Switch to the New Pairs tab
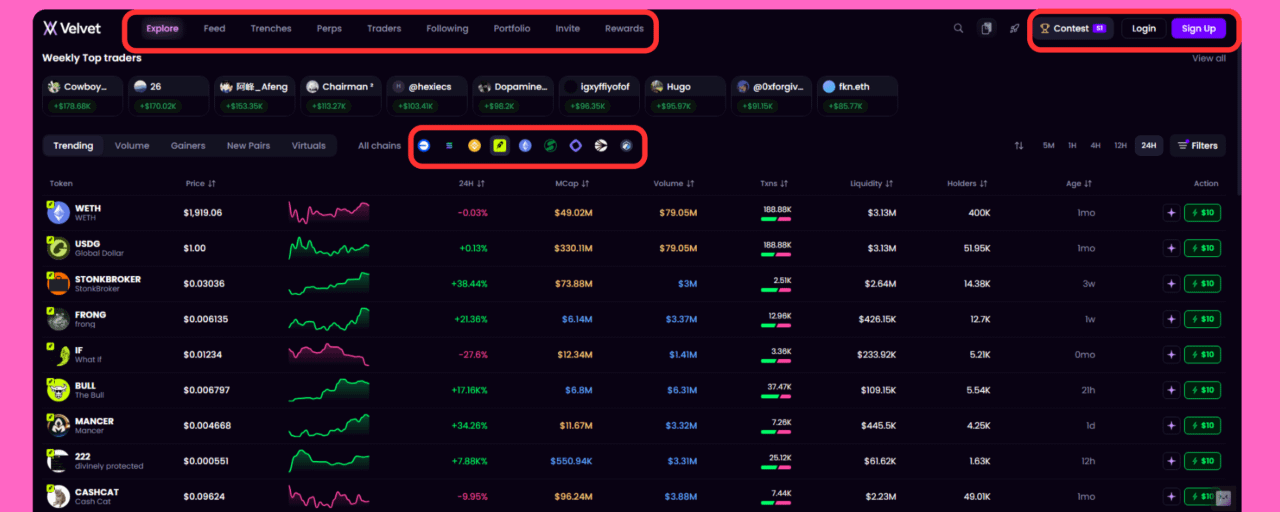The height and width of the screenshot is (512, 1280). pyautogui.click(x=248, y=146)
